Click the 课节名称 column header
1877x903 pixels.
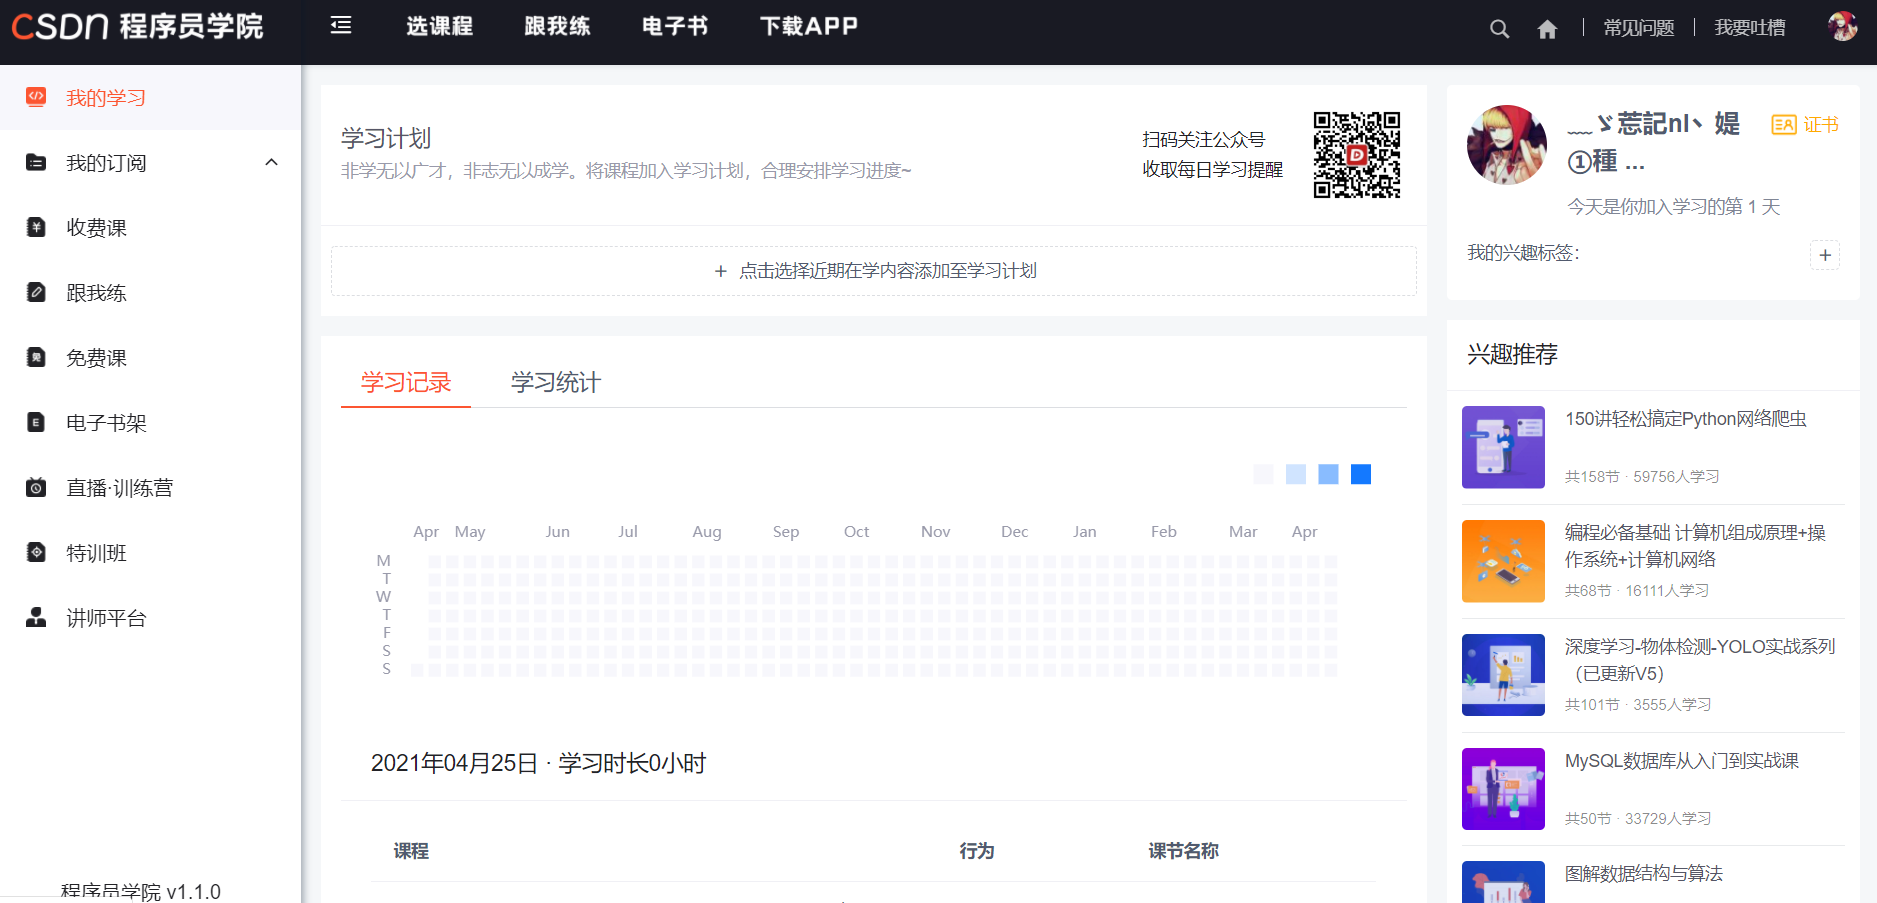pos(1184,851)
